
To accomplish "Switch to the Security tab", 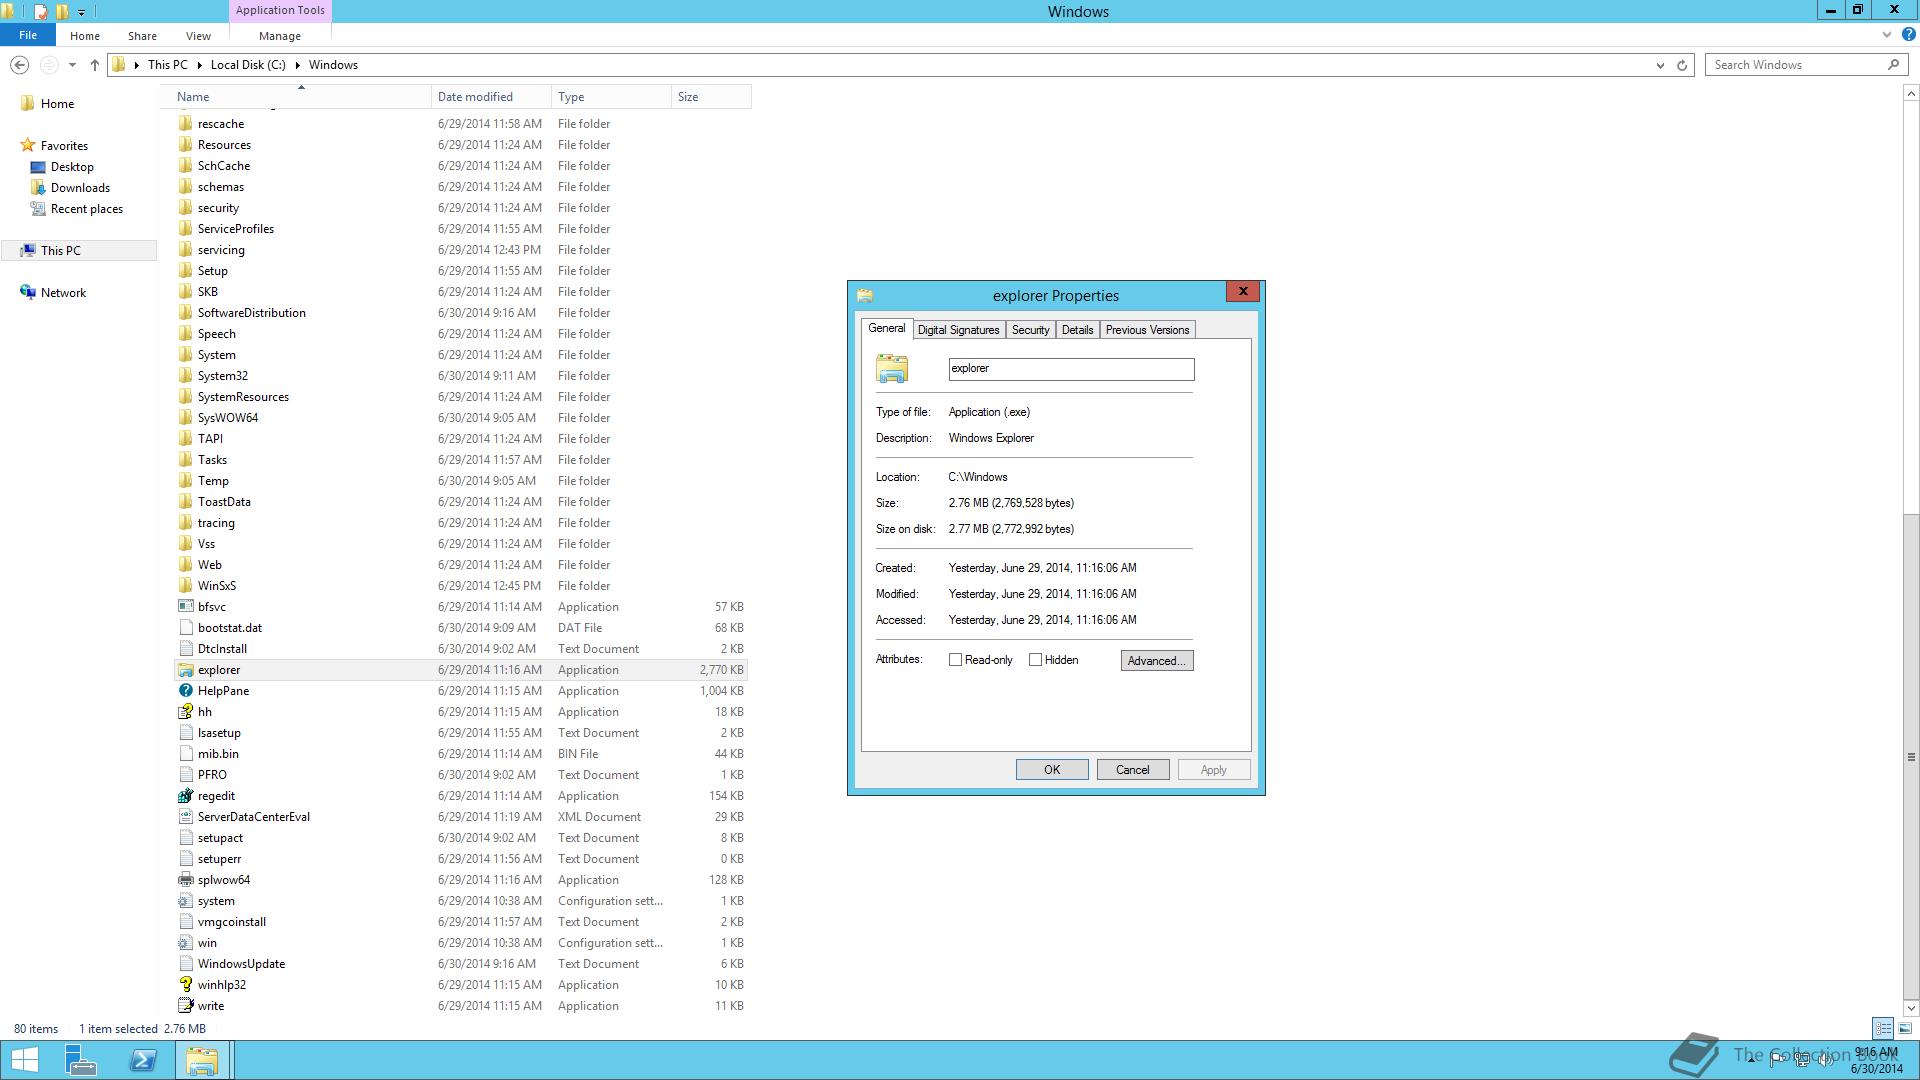I will [1030, 330].
